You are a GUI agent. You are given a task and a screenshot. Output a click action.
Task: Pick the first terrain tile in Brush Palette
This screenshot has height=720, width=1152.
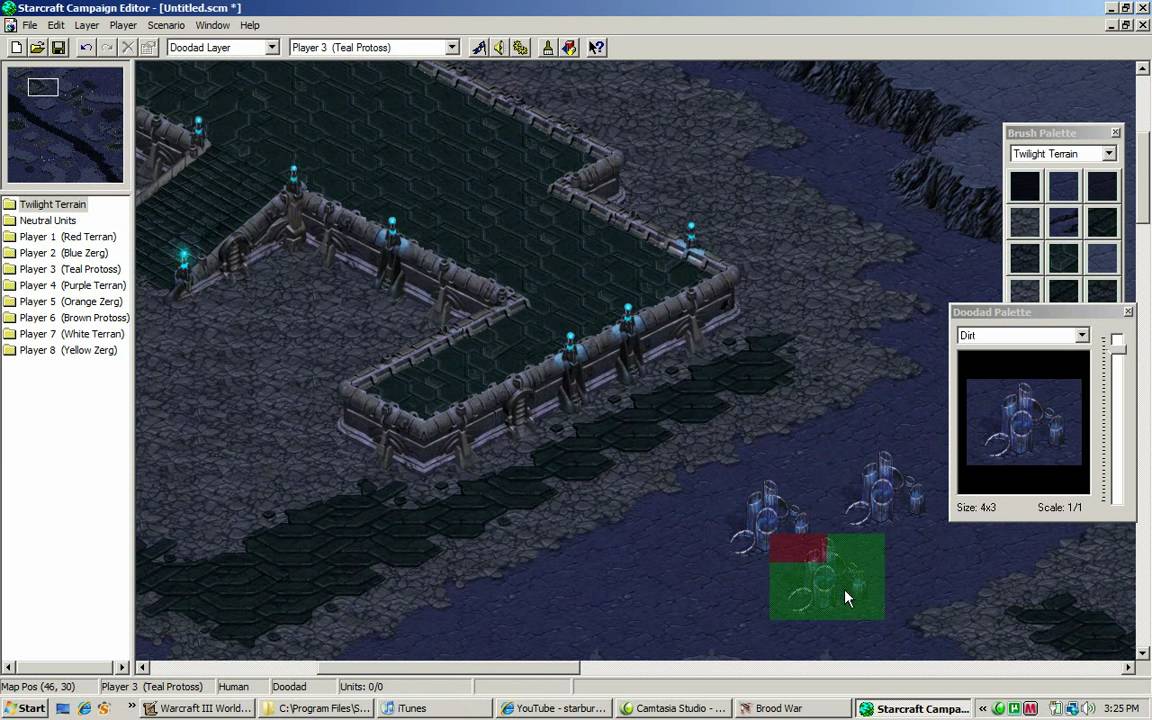1025,186
